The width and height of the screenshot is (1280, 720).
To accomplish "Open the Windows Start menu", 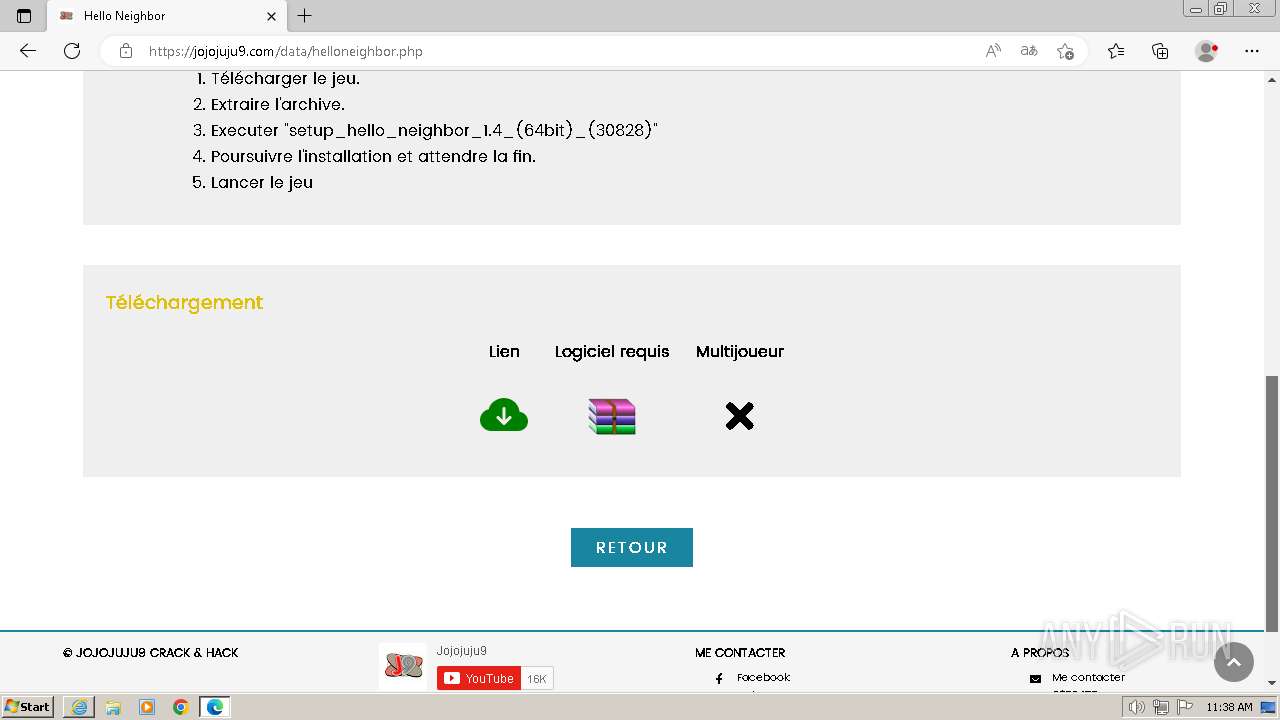I will point(27,706).
